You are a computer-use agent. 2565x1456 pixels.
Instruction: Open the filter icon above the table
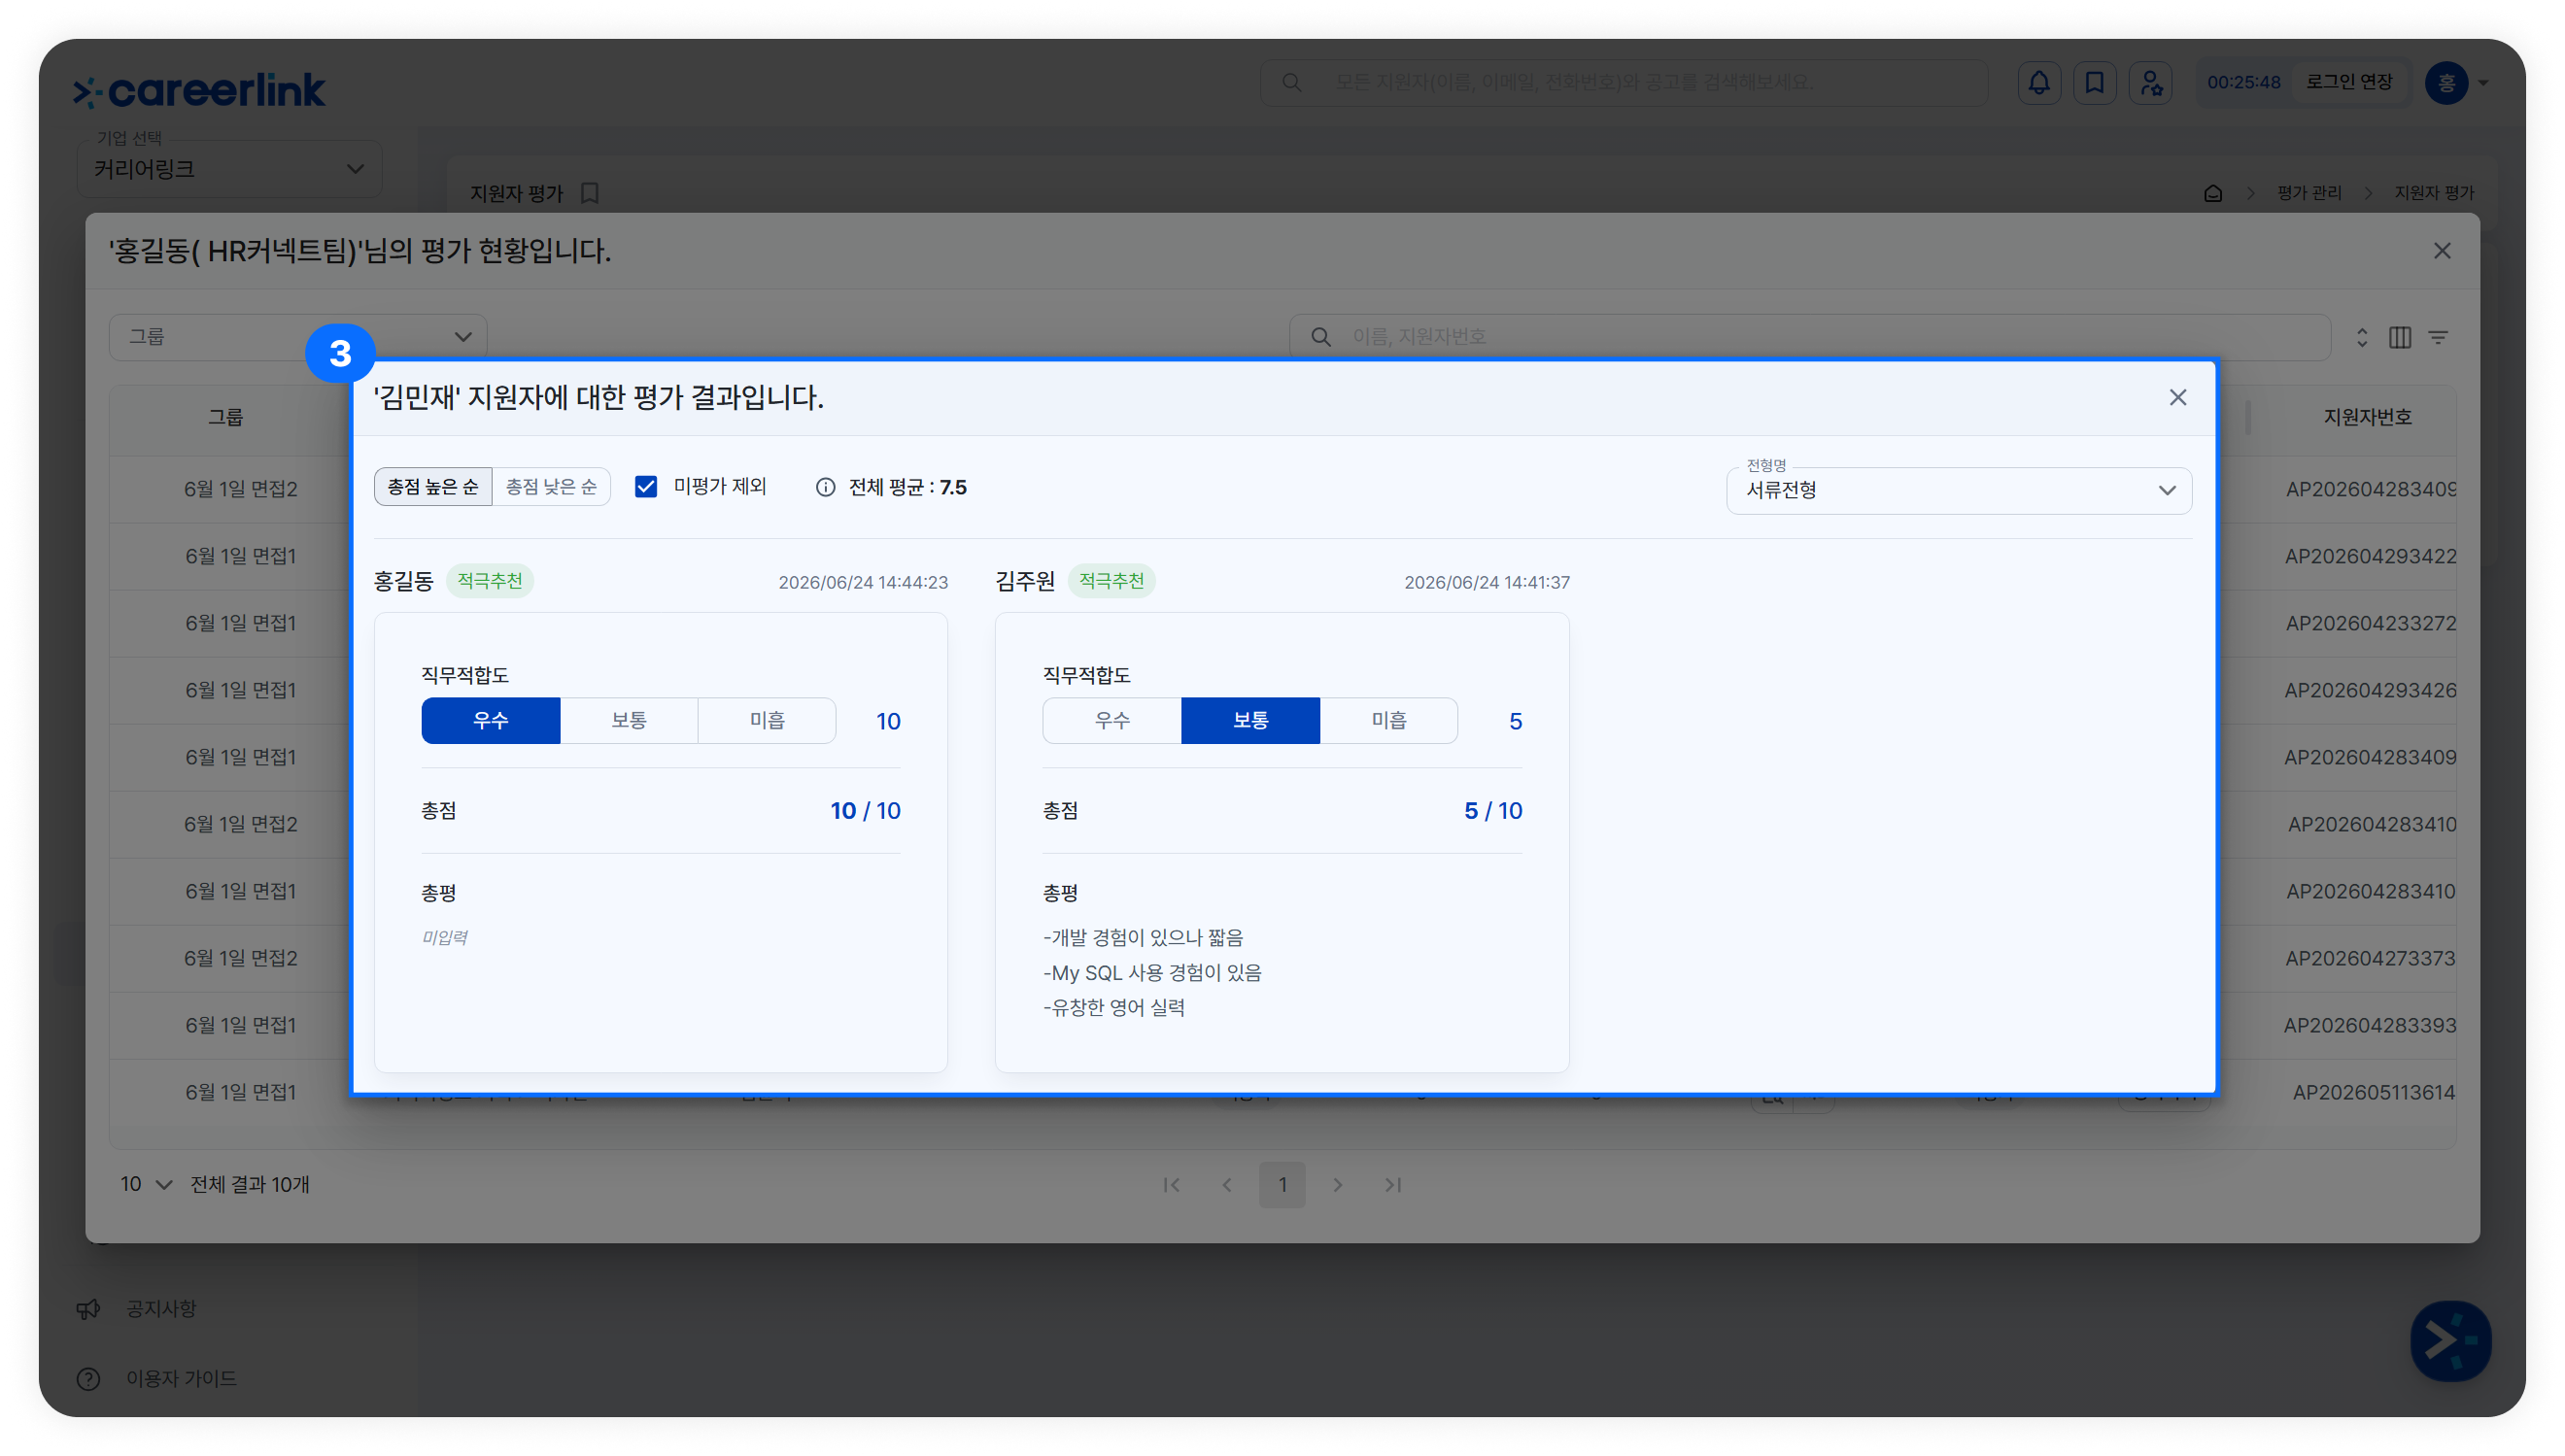[2438, 337]
